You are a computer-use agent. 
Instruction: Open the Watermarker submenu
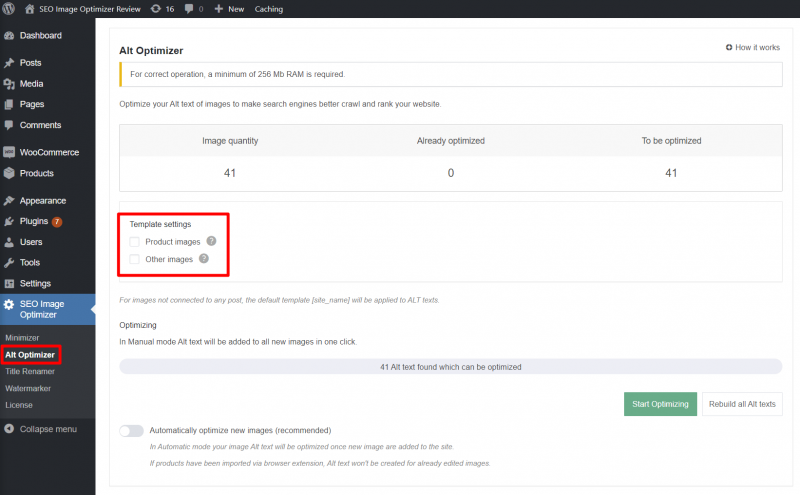click(x=28, y=388)
